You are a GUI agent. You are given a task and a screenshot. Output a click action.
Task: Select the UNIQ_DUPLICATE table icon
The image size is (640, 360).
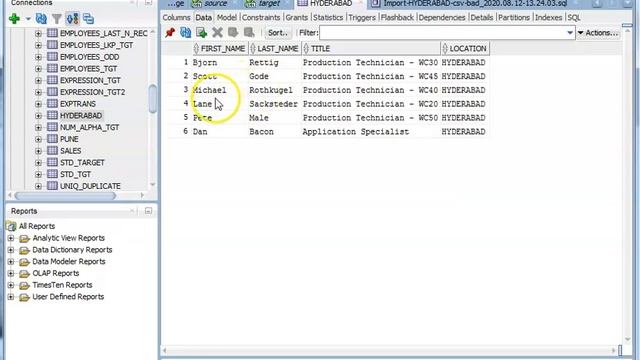coord(52,186)
